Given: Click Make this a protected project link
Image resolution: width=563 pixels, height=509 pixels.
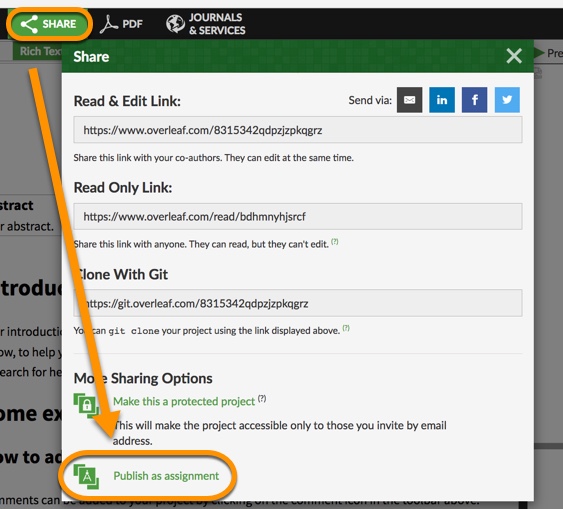Looking at the screenshot, I should point(184,401).
